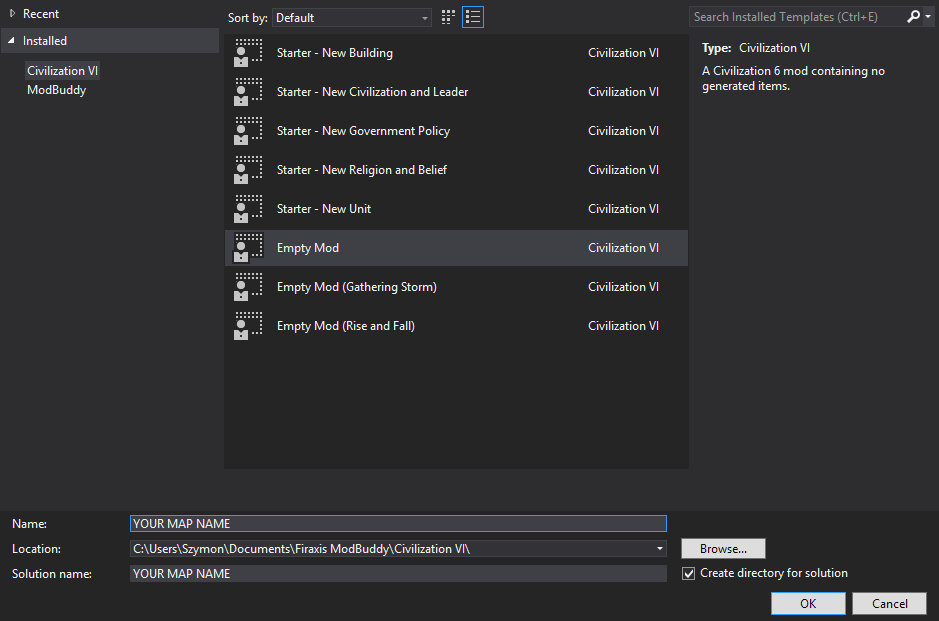939x621 pixels.
Task: Collapse the Installed tree node
Action: (11, 41)
